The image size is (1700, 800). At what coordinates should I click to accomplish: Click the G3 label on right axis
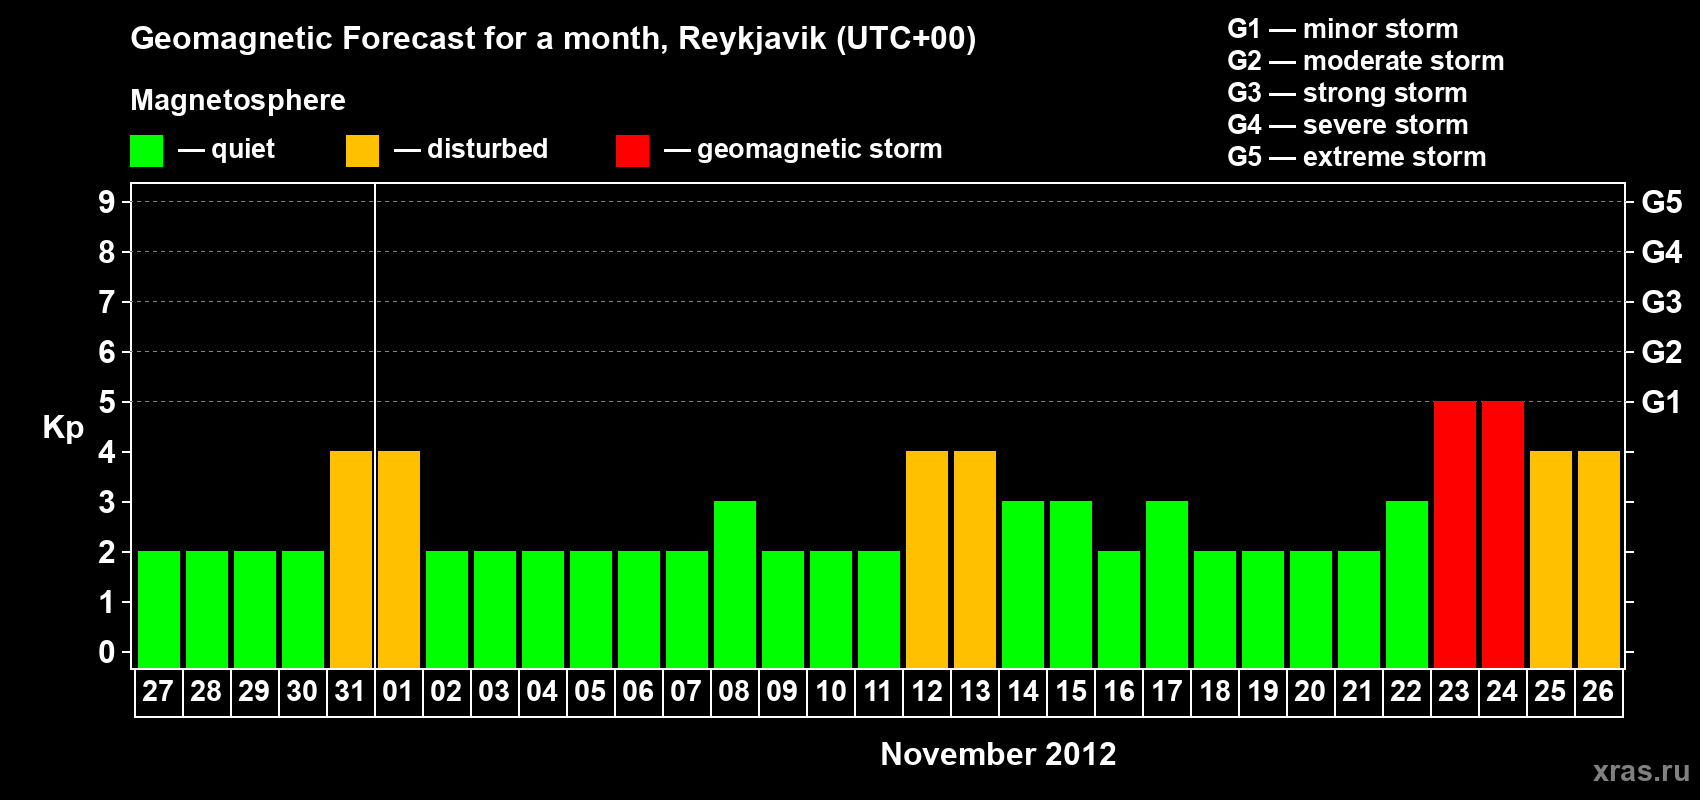(1662, 302)
